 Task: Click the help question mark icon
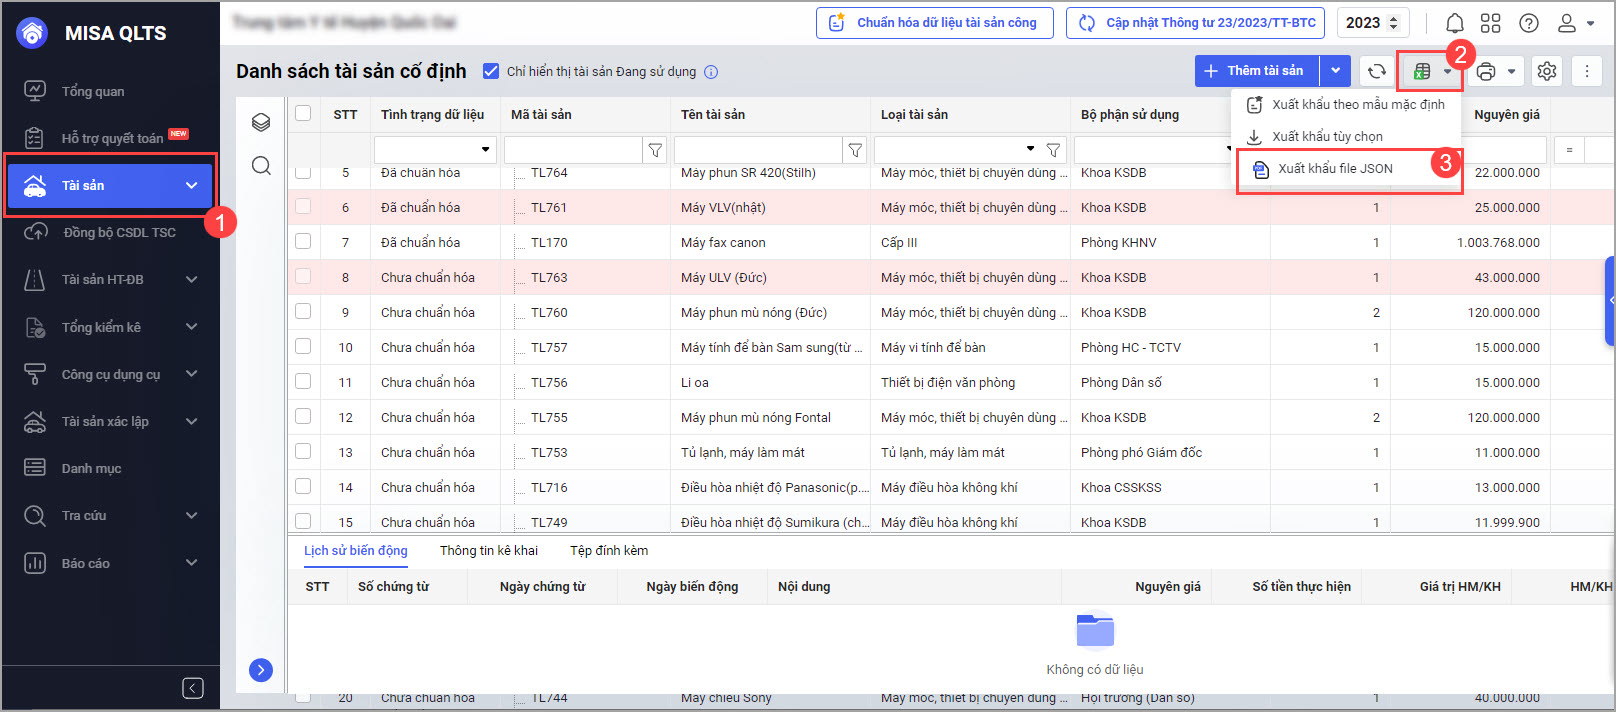[1529, 23]
